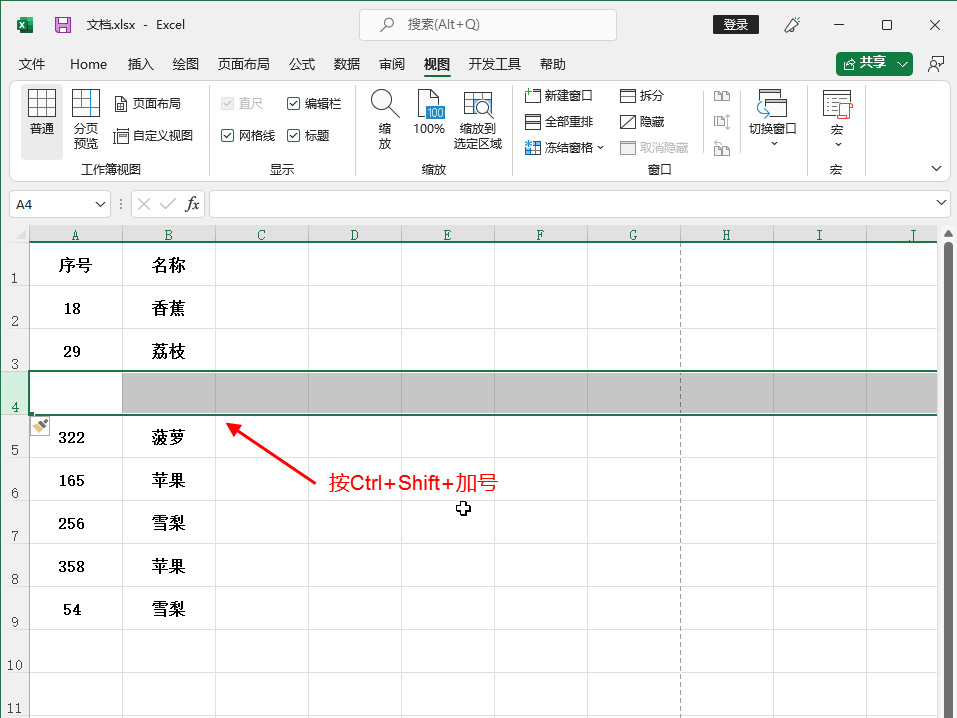Screen dimensions: 957x718
Task: Click the comments person icon
Action: [x=936, y=64]
